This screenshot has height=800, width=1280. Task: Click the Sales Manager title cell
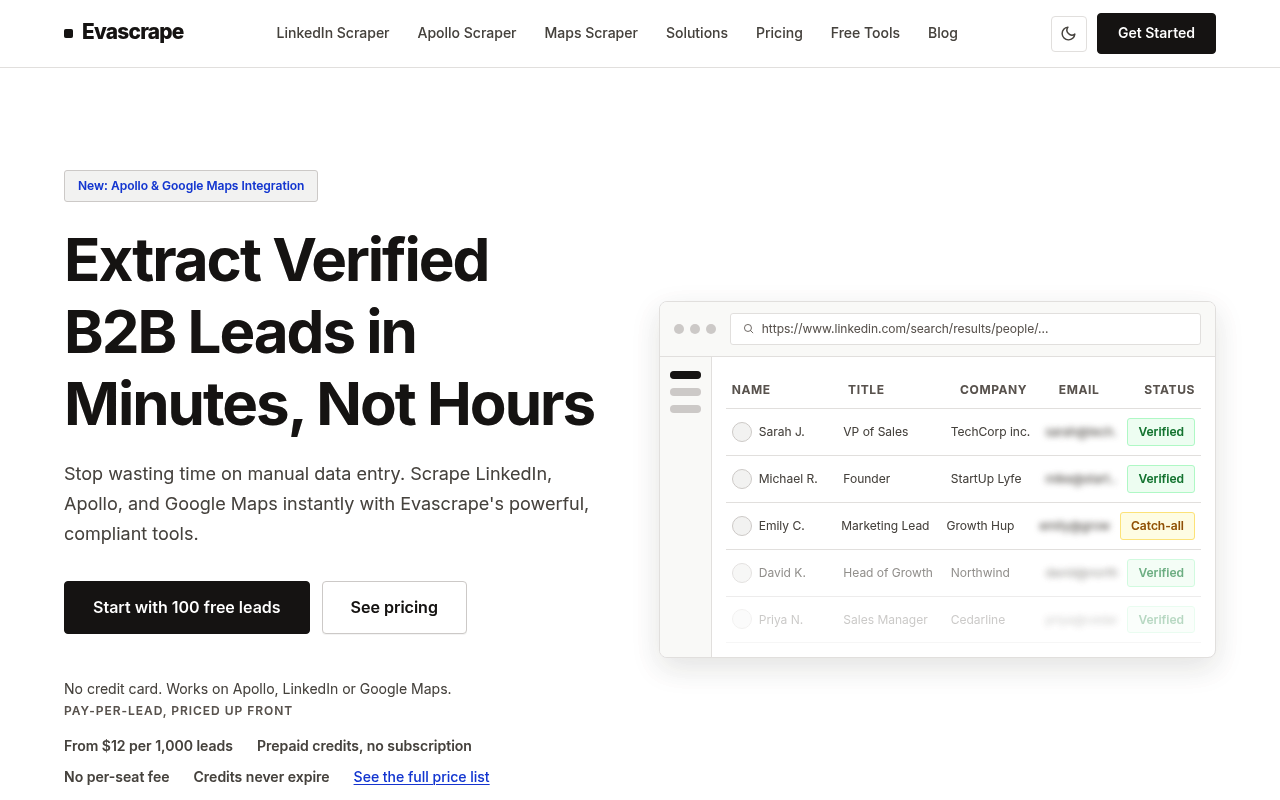[885, 620]
